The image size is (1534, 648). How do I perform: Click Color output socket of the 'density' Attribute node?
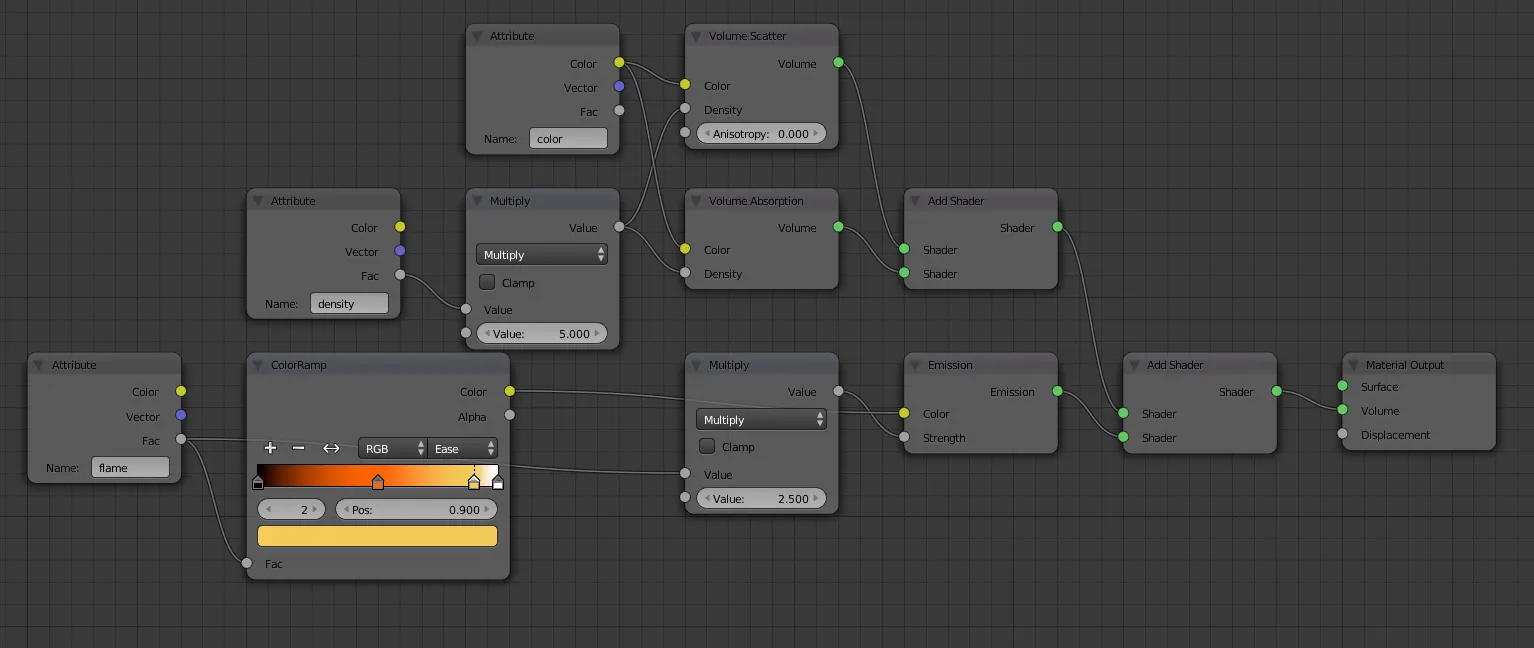pos(400,227)
